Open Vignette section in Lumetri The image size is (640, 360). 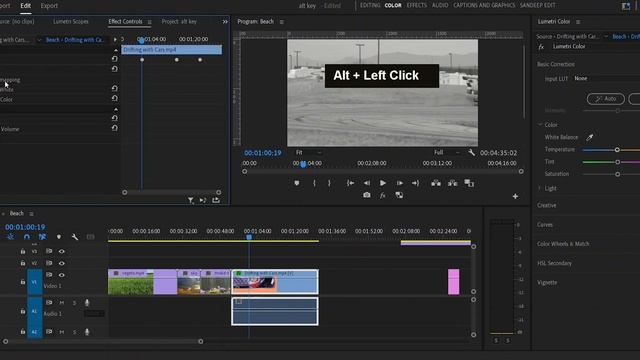pos(547,282)
